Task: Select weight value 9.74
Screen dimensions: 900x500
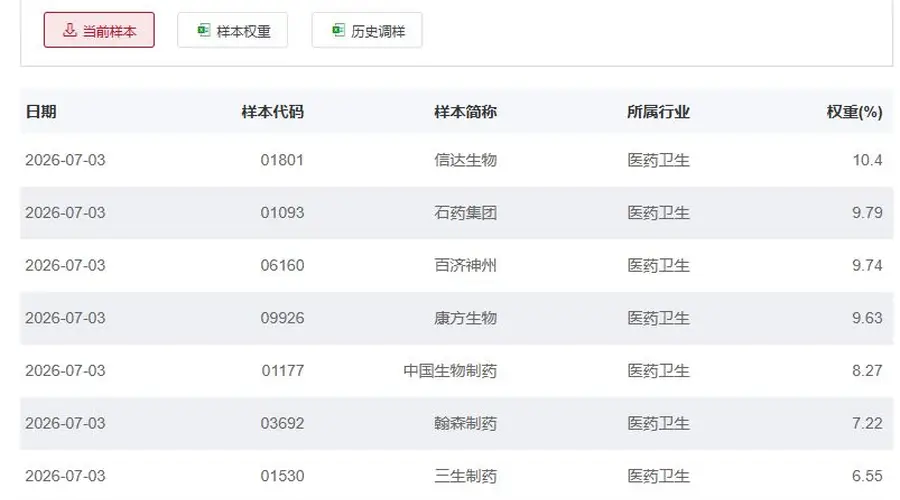Action: tap(867, 265)
